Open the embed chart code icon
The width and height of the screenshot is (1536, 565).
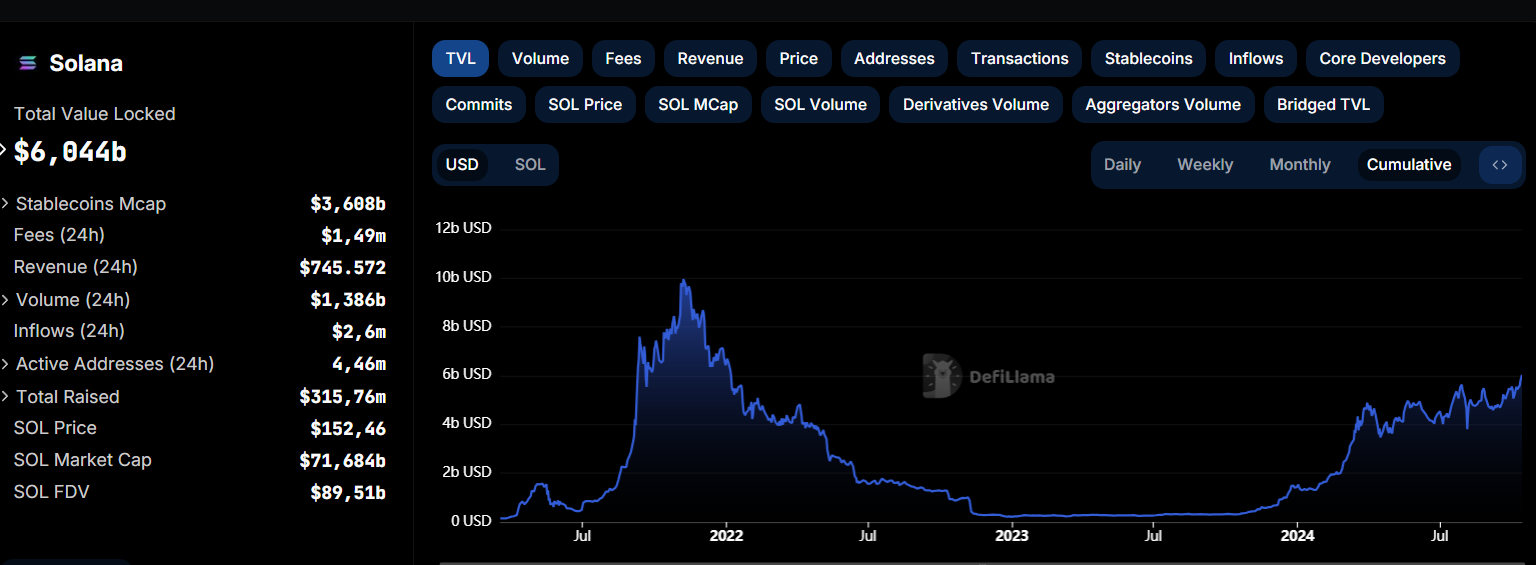click(1500, 165)
